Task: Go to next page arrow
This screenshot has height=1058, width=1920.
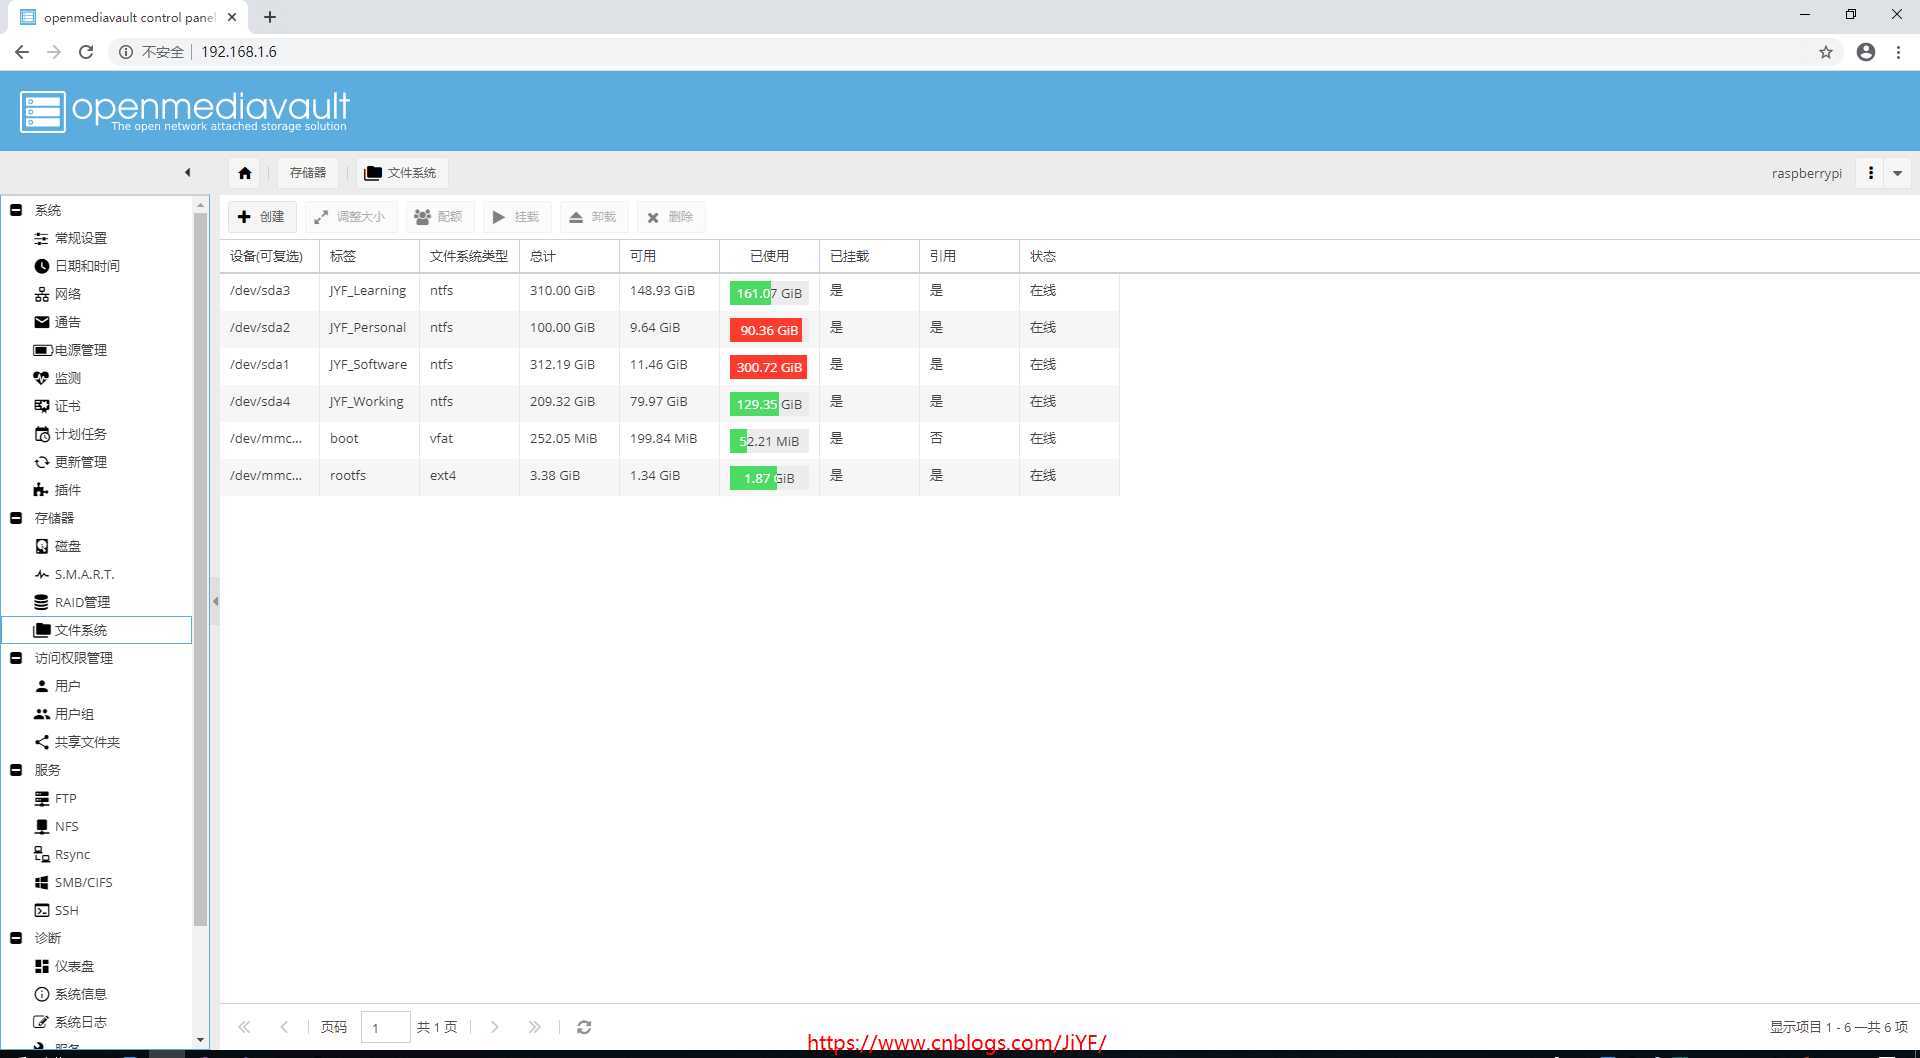Action: (494, 1027)
